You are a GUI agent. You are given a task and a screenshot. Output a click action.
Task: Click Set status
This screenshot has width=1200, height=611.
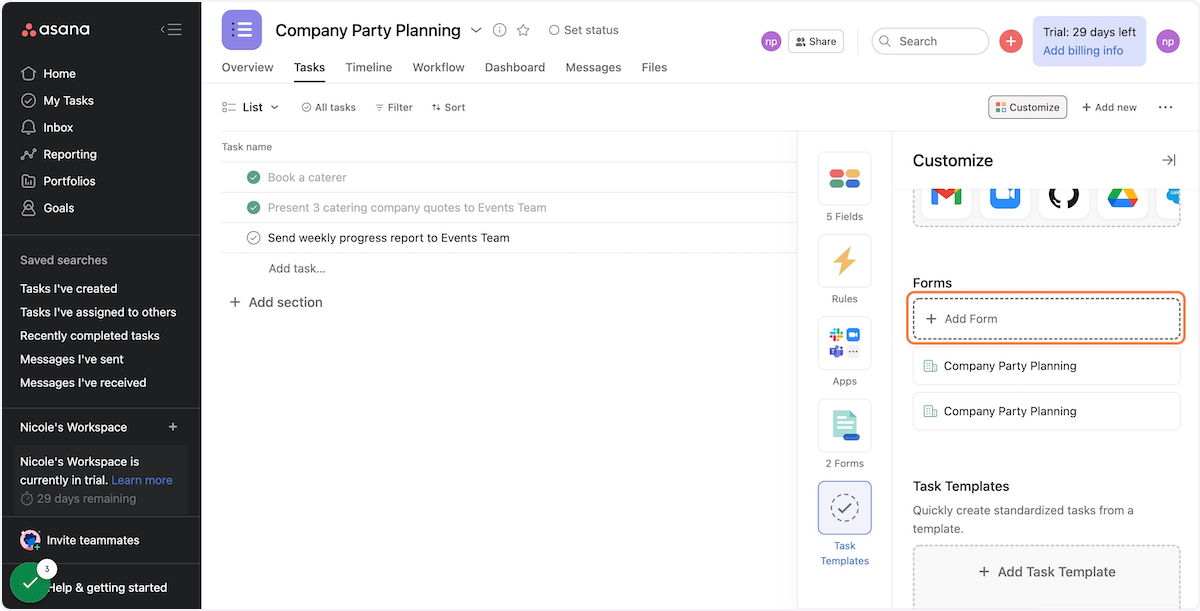[x=584, y=30]
